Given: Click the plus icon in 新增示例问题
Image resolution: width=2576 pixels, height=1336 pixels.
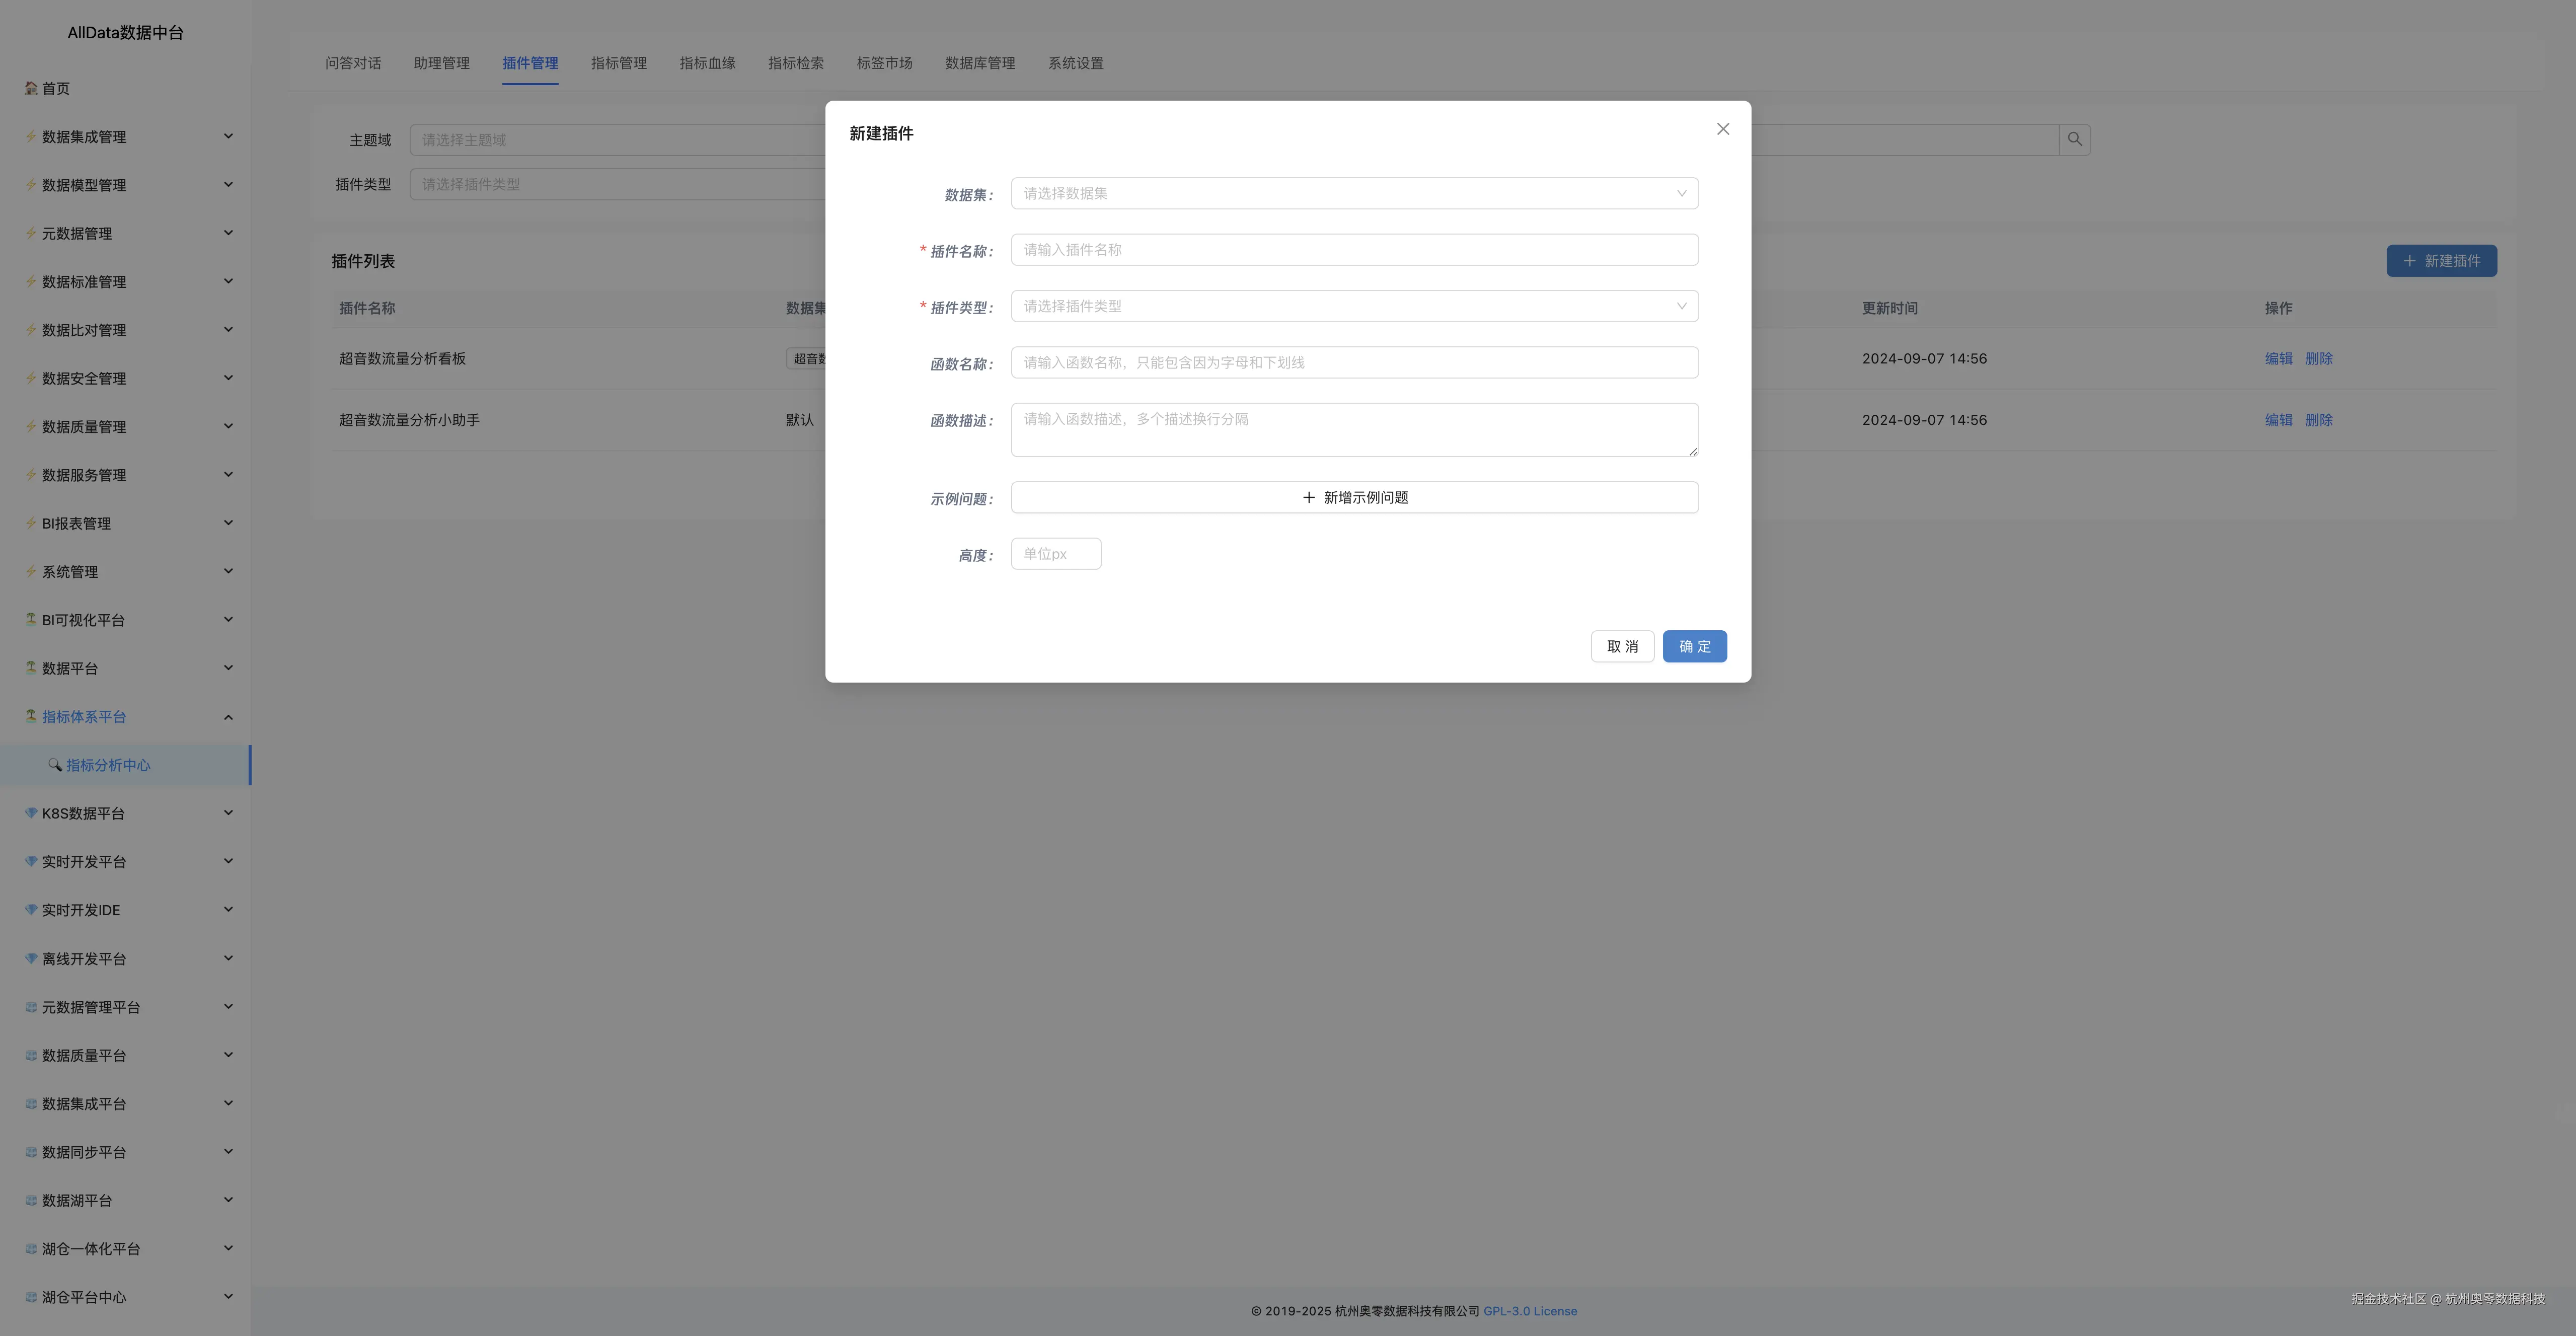Looking at the screenshot, I should point(1308,498).
